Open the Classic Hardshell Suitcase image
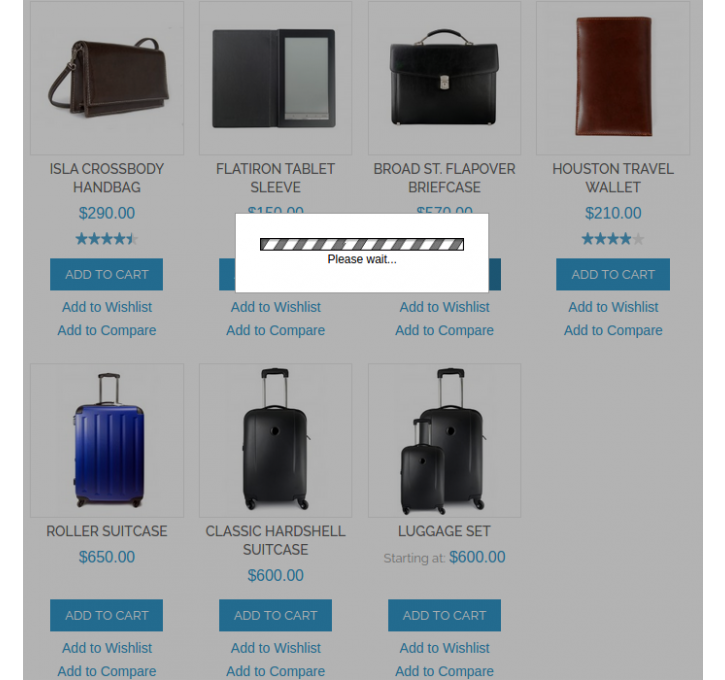Image resolution: width=725 pixels, height=680 pixels. tap(276, 440)
